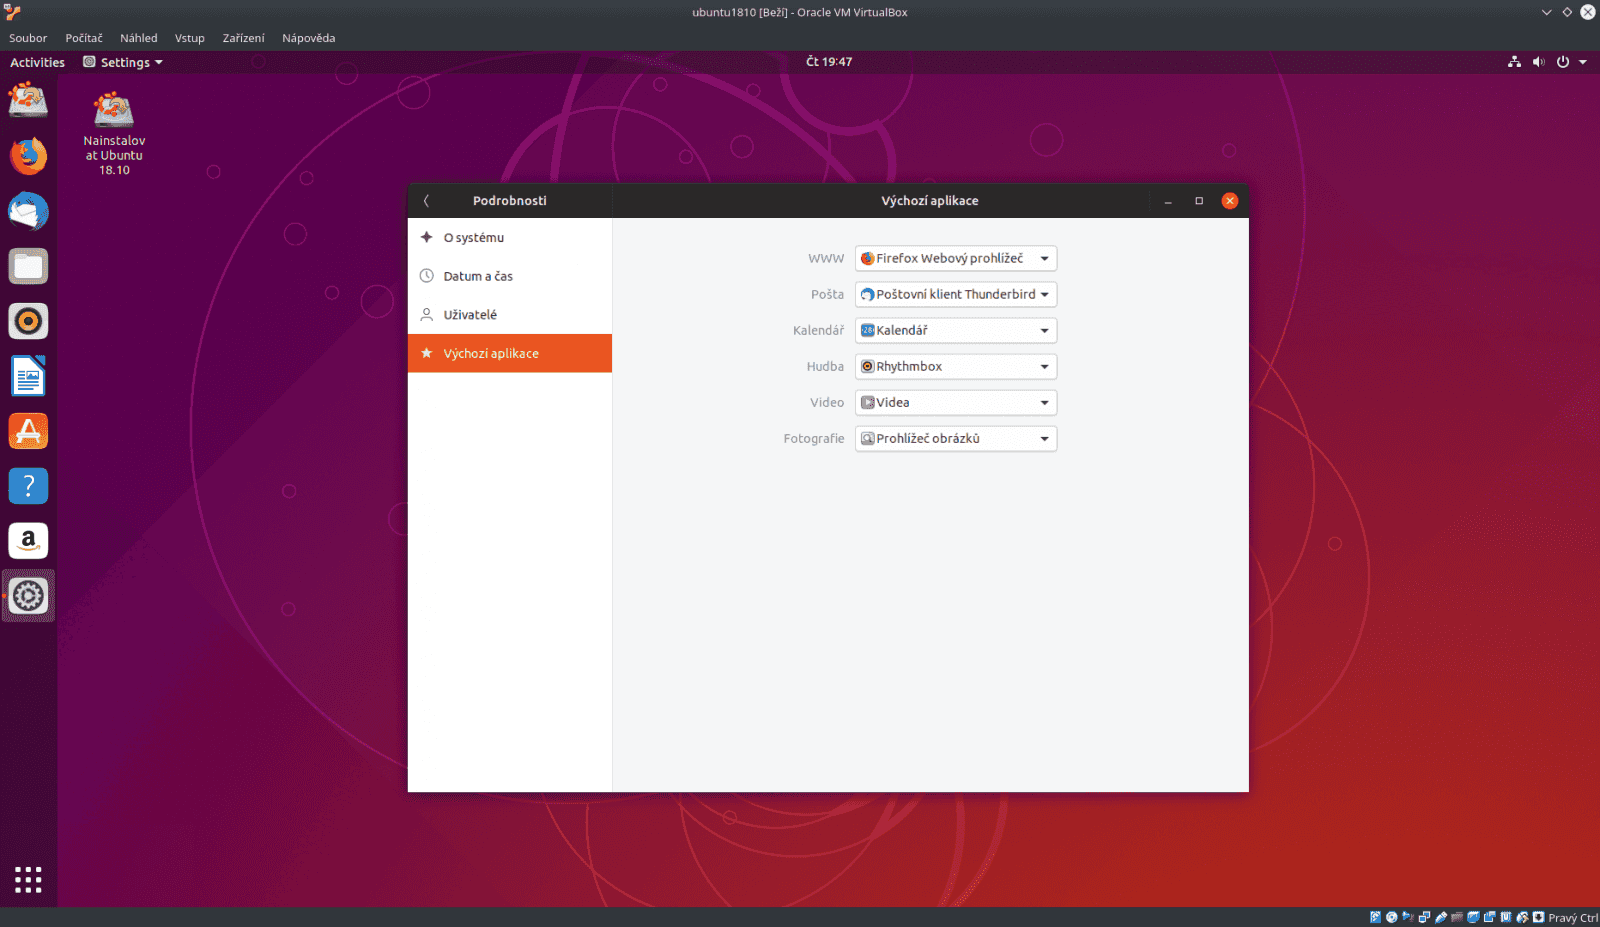Click the network status icon in the top panel
Image resolution: width=1600 pixels, height=927 pixels.
1514,61
